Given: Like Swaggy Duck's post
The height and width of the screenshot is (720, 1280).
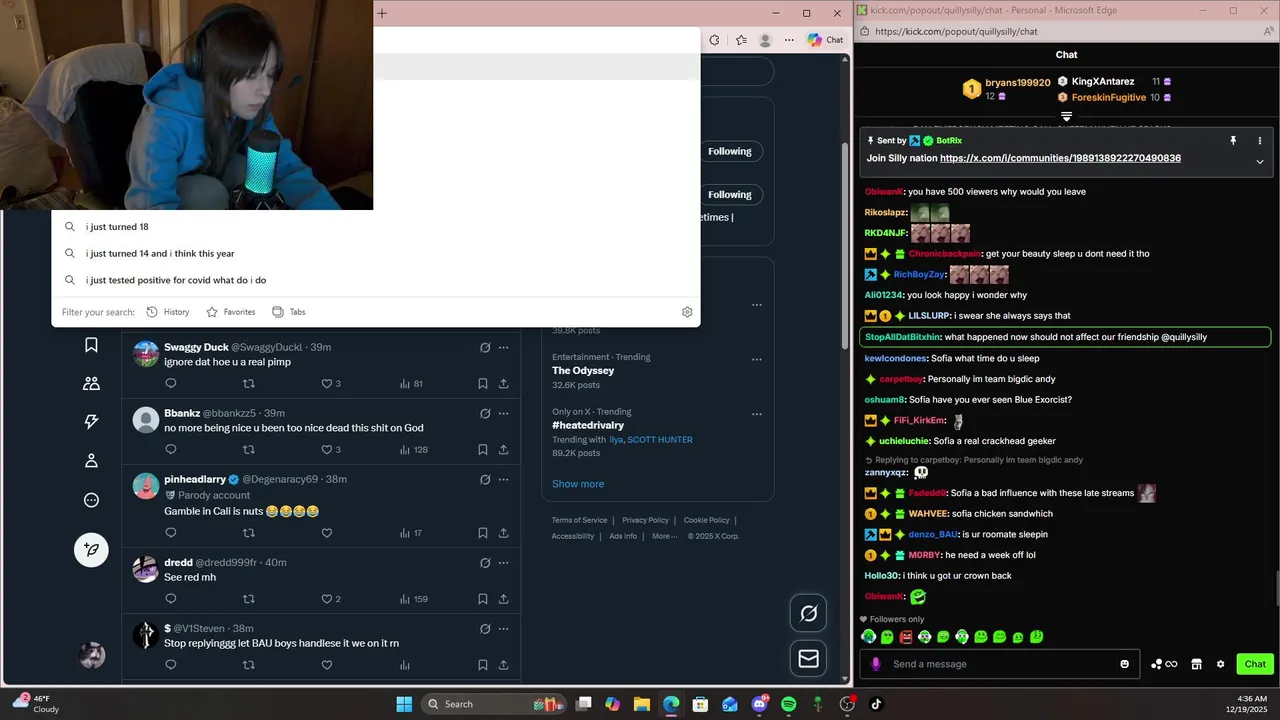Looking at the screenshot, I should (326, 383).
